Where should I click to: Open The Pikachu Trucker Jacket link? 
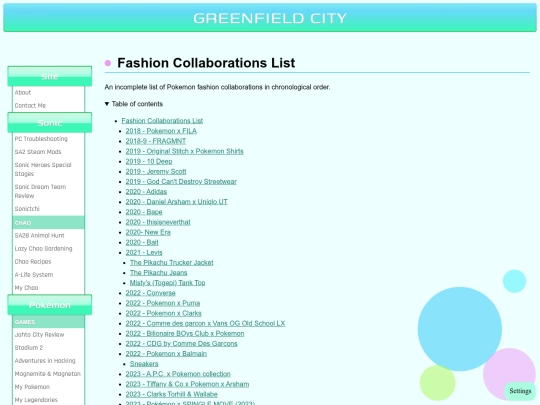172,263
